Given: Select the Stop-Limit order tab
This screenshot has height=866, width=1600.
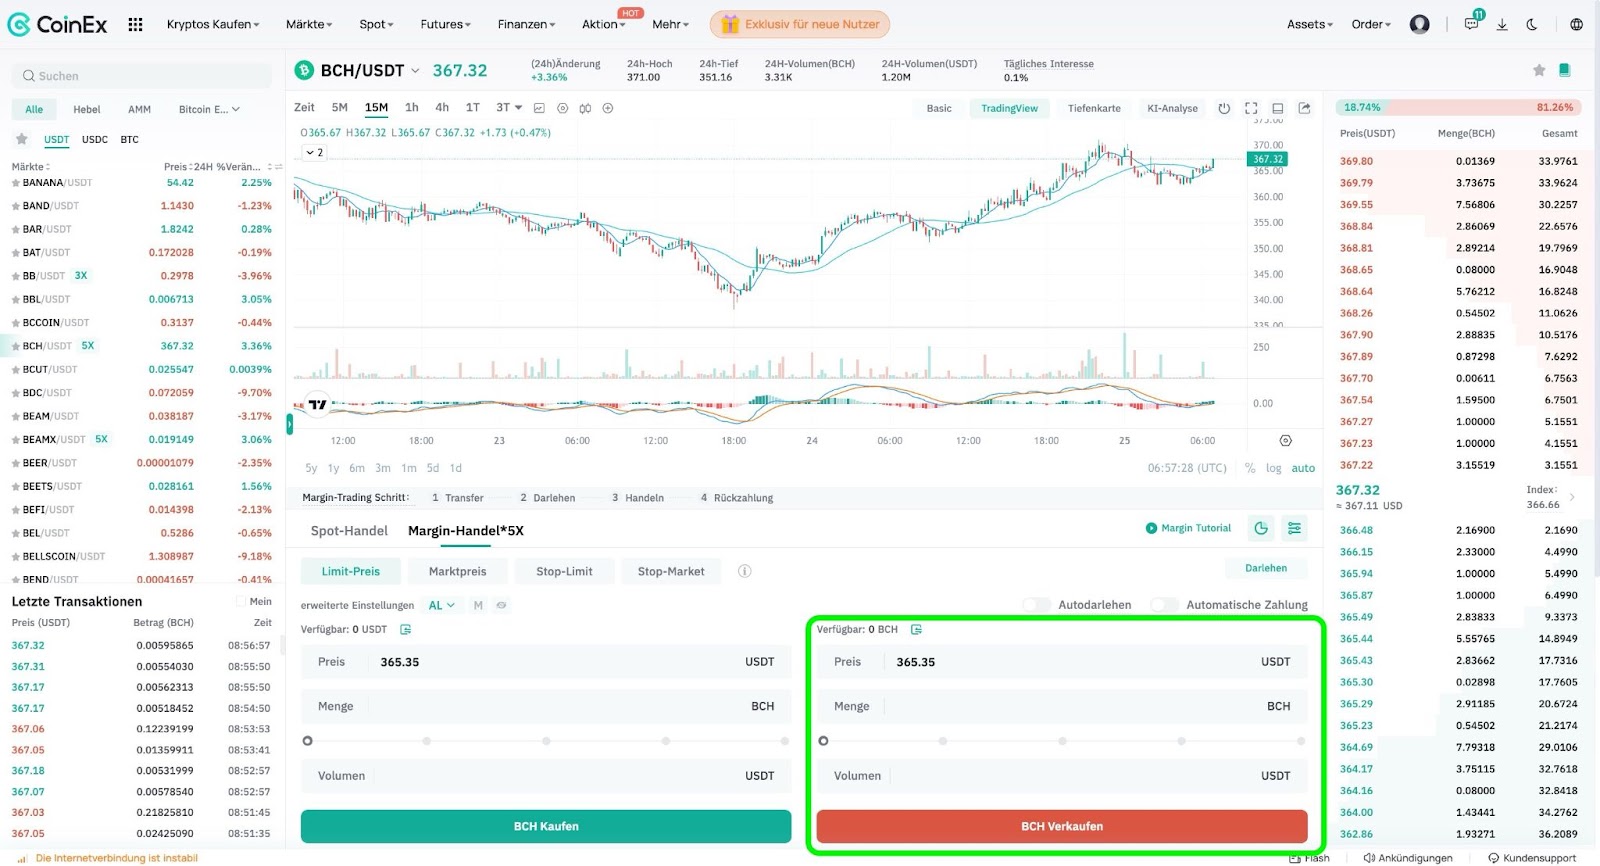Looking at the screenshot, I should 564,571.
